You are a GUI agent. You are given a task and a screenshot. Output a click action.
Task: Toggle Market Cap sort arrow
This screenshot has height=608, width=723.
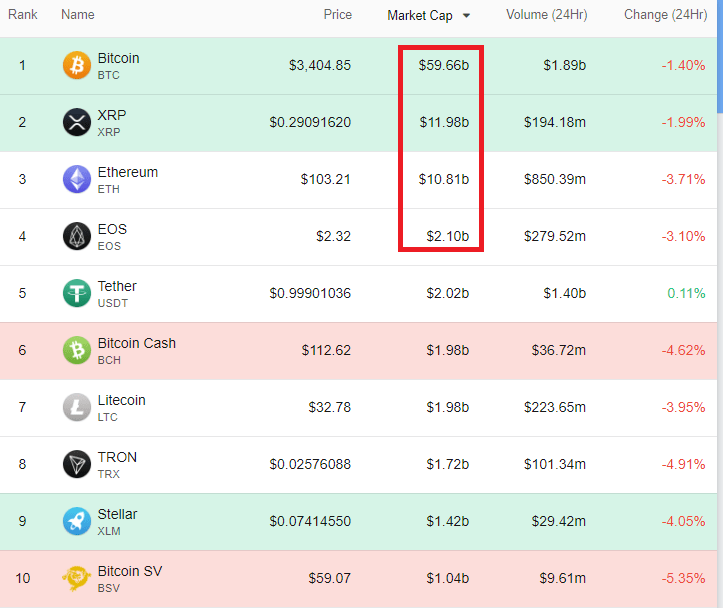466,16
